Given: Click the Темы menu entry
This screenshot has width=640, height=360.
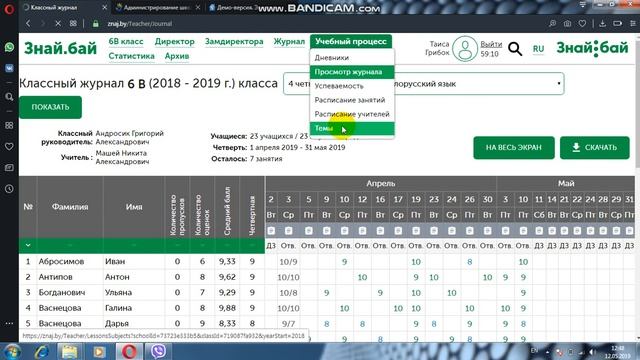Looking at the screenshot, I should (x=352, y=128).
